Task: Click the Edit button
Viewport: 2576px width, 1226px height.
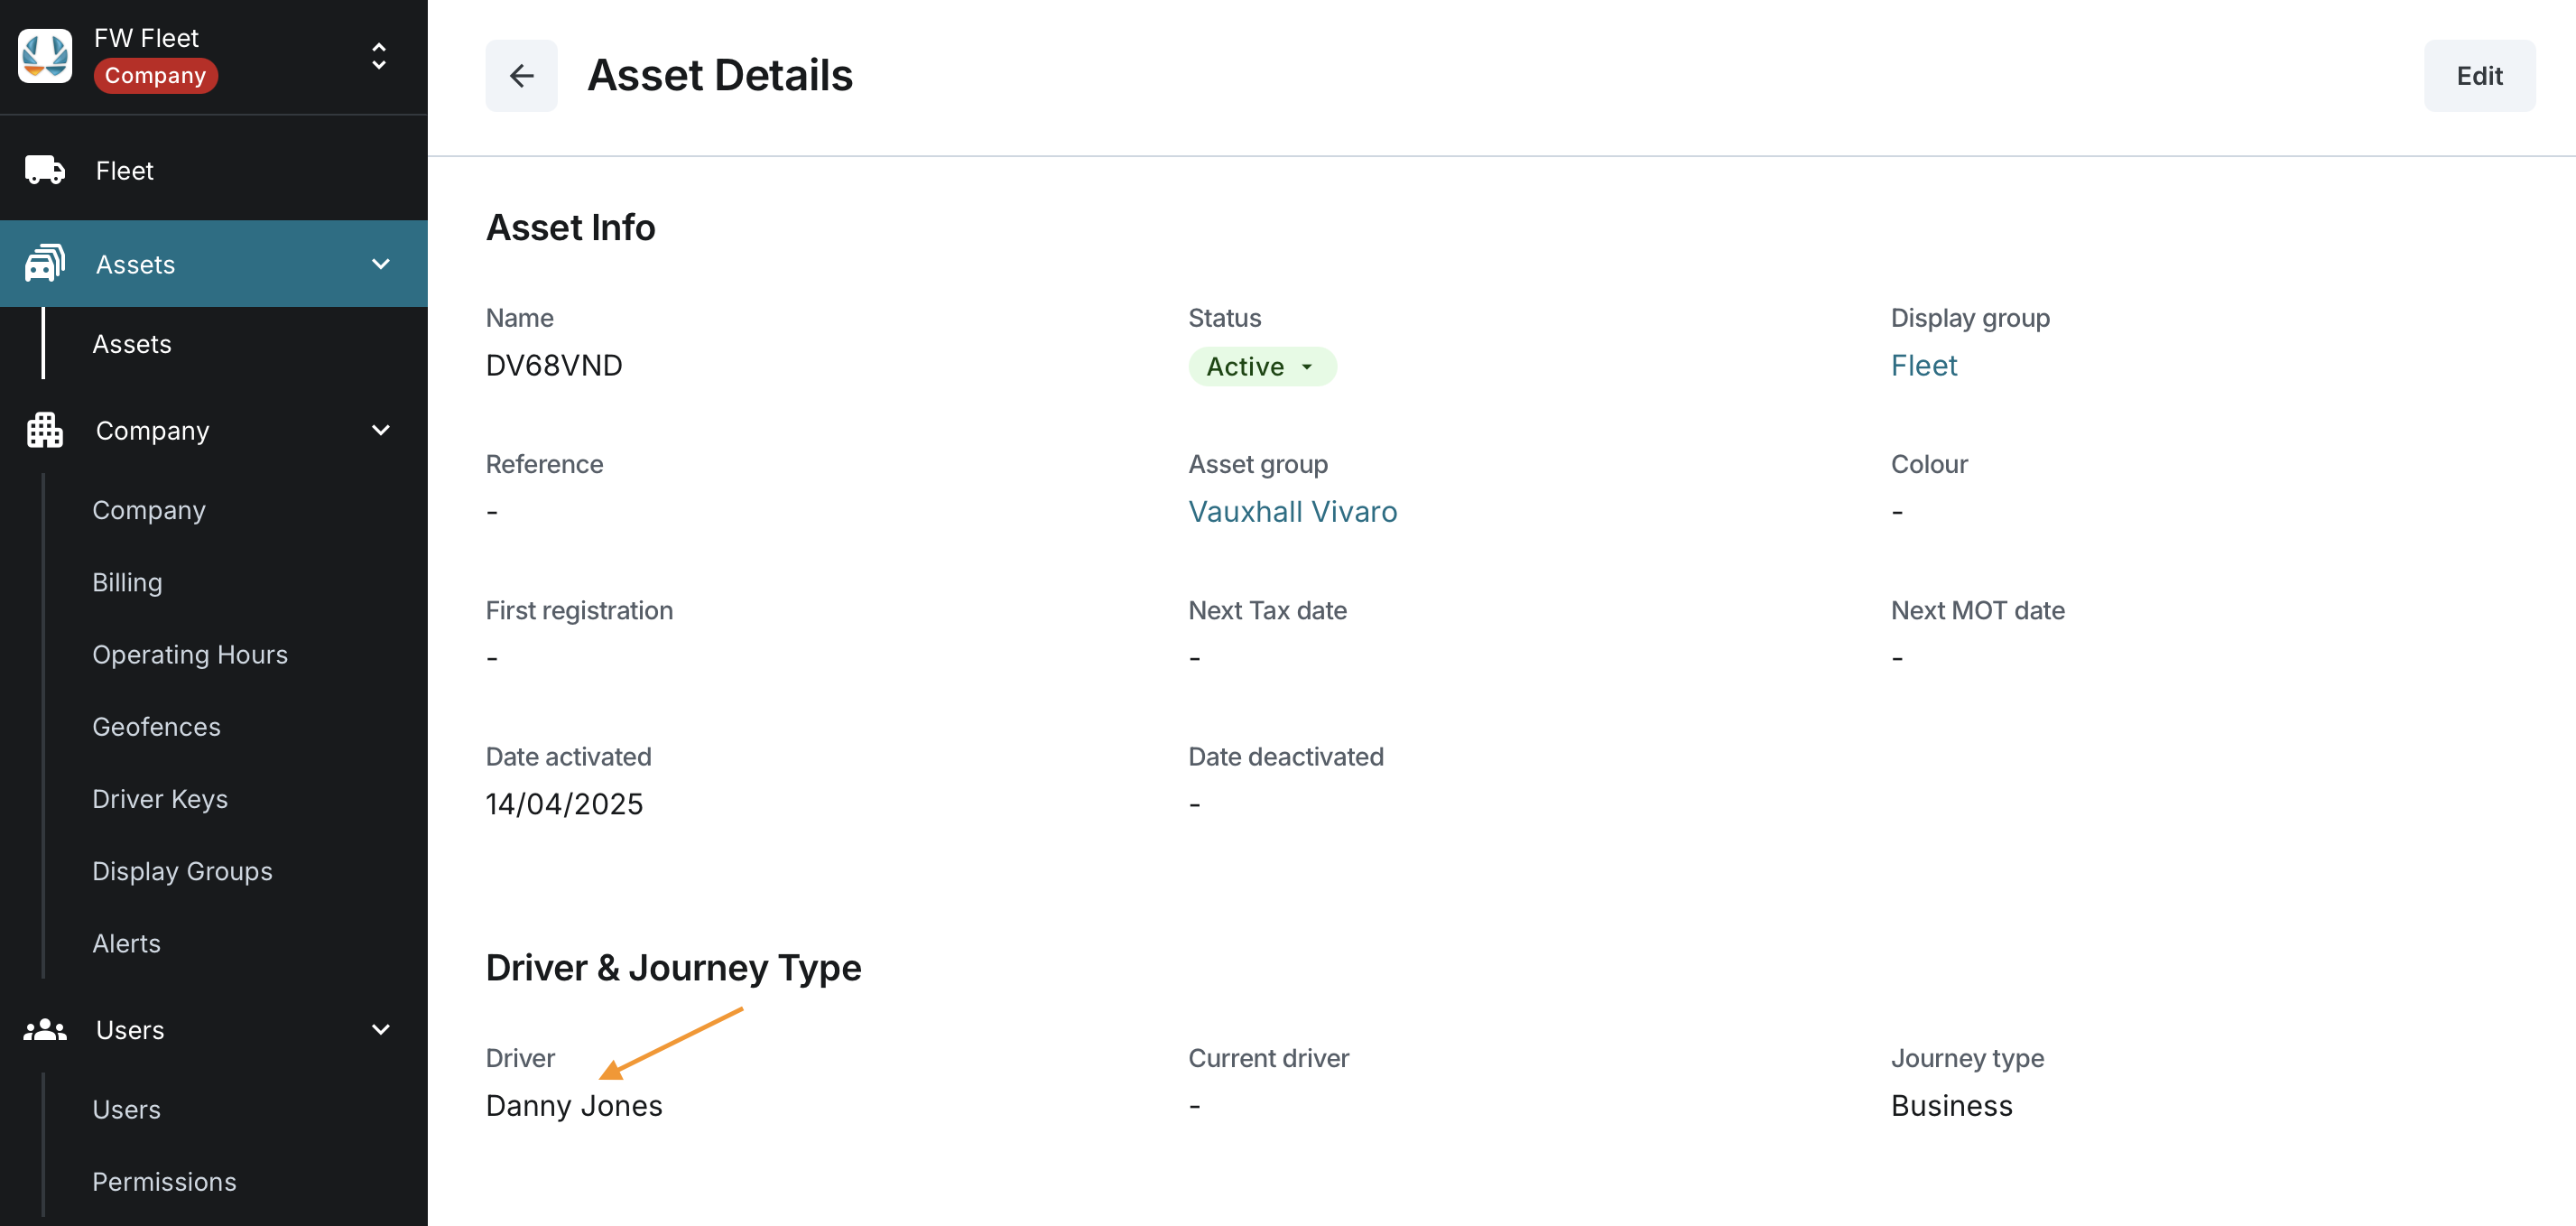Action: pos(2478,76)
